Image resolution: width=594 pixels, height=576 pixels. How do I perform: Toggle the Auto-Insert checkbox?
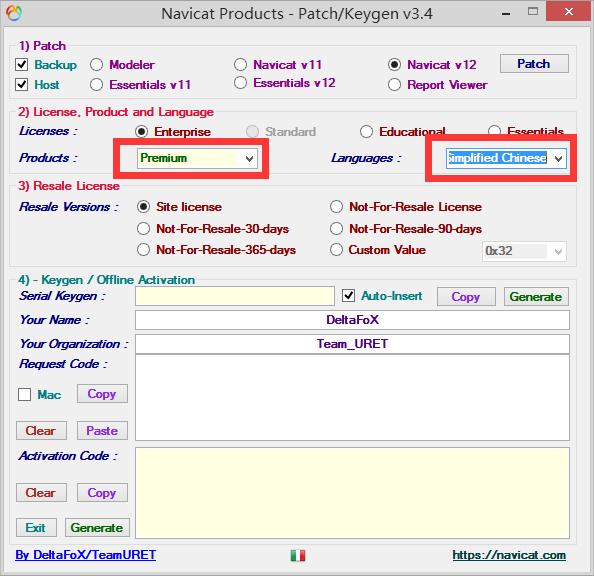click(349, 296)
